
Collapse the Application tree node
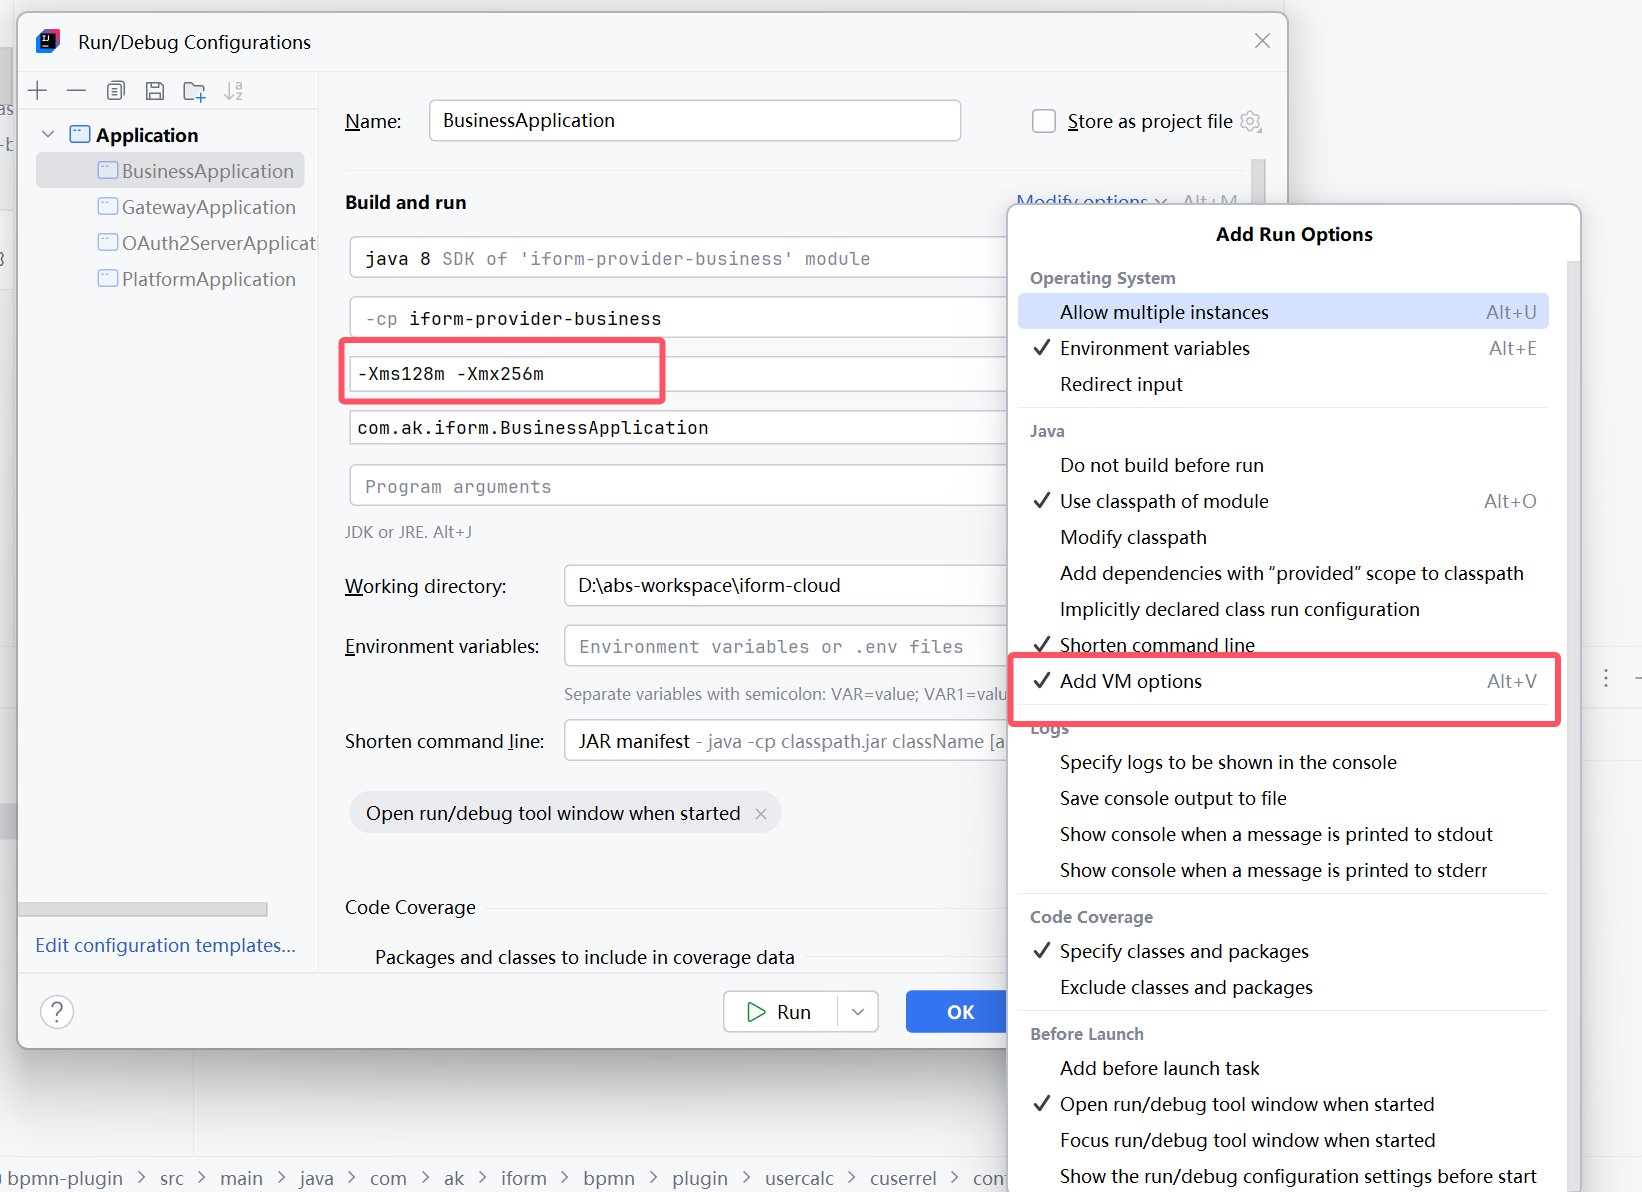pyautogui.click(x=48, y=135)
